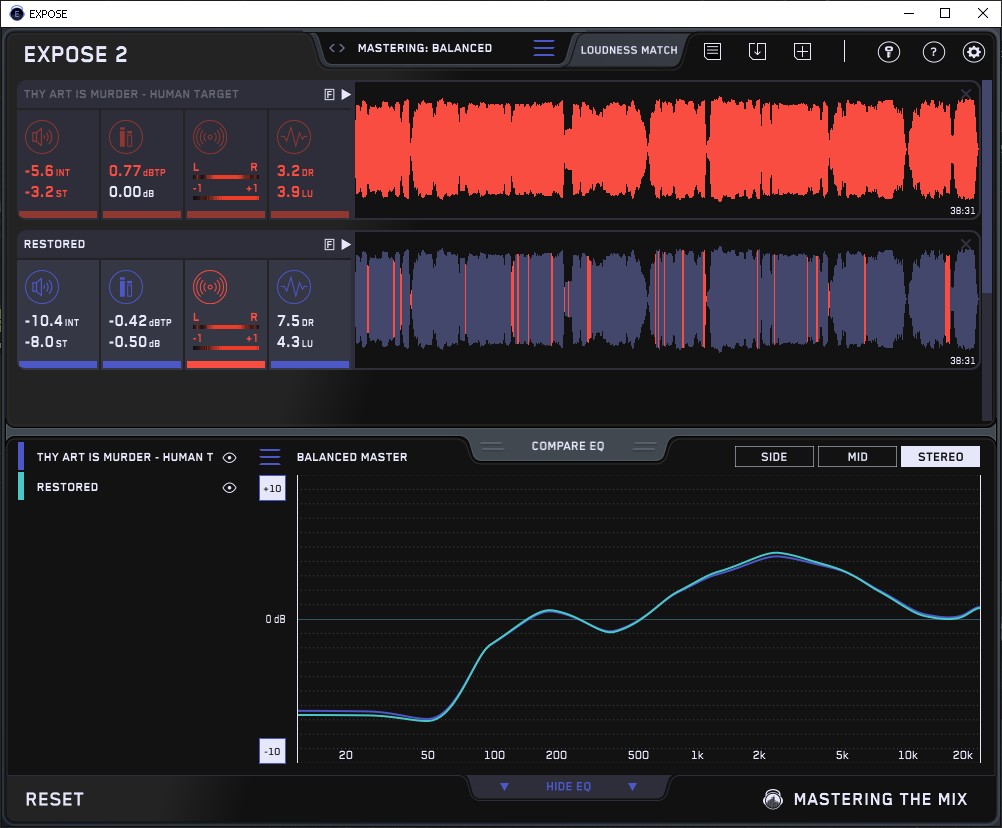1002x828 pixels.
Task: Open the settings gear icon
Action: click(973, 52)
